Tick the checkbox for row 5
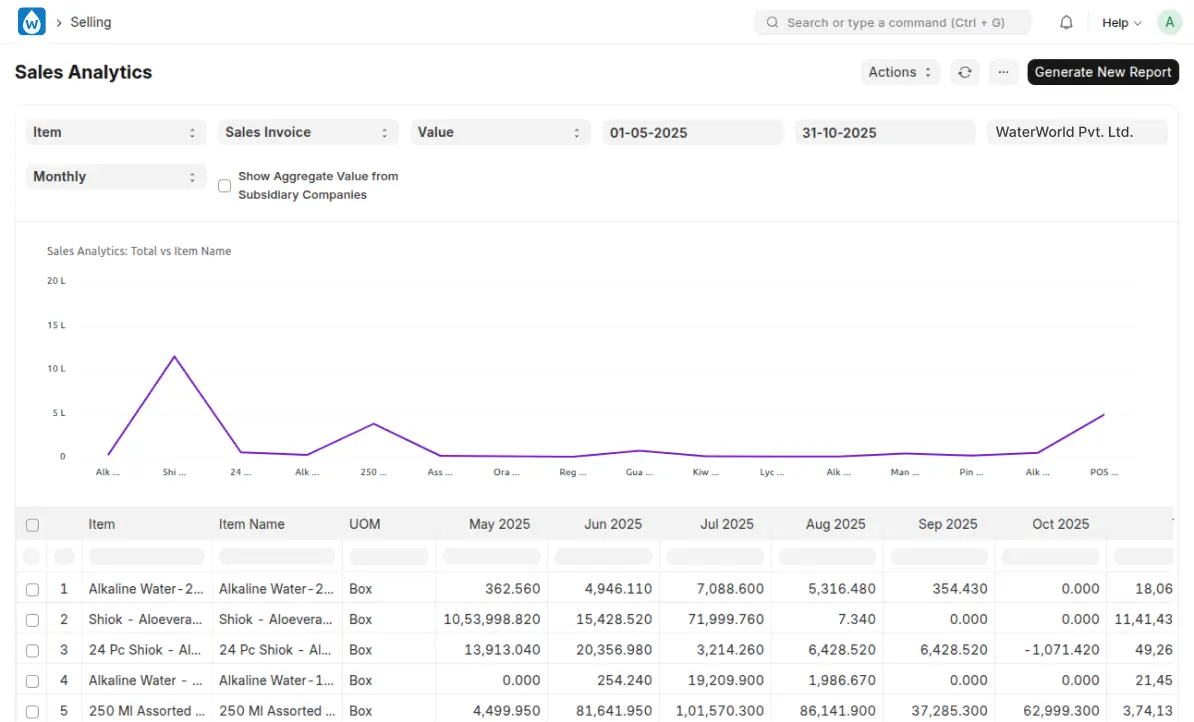 [33, 712]
